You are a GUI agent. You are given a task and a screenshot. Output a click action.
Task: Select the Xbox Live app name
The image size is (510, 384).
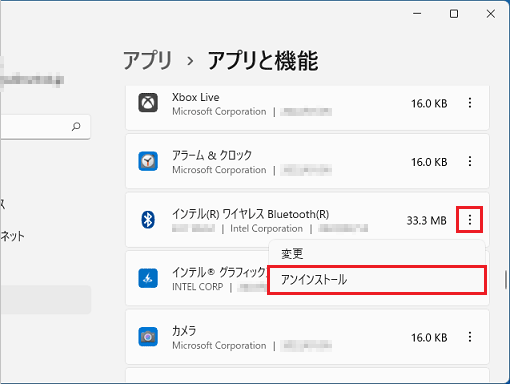point(196,97)
